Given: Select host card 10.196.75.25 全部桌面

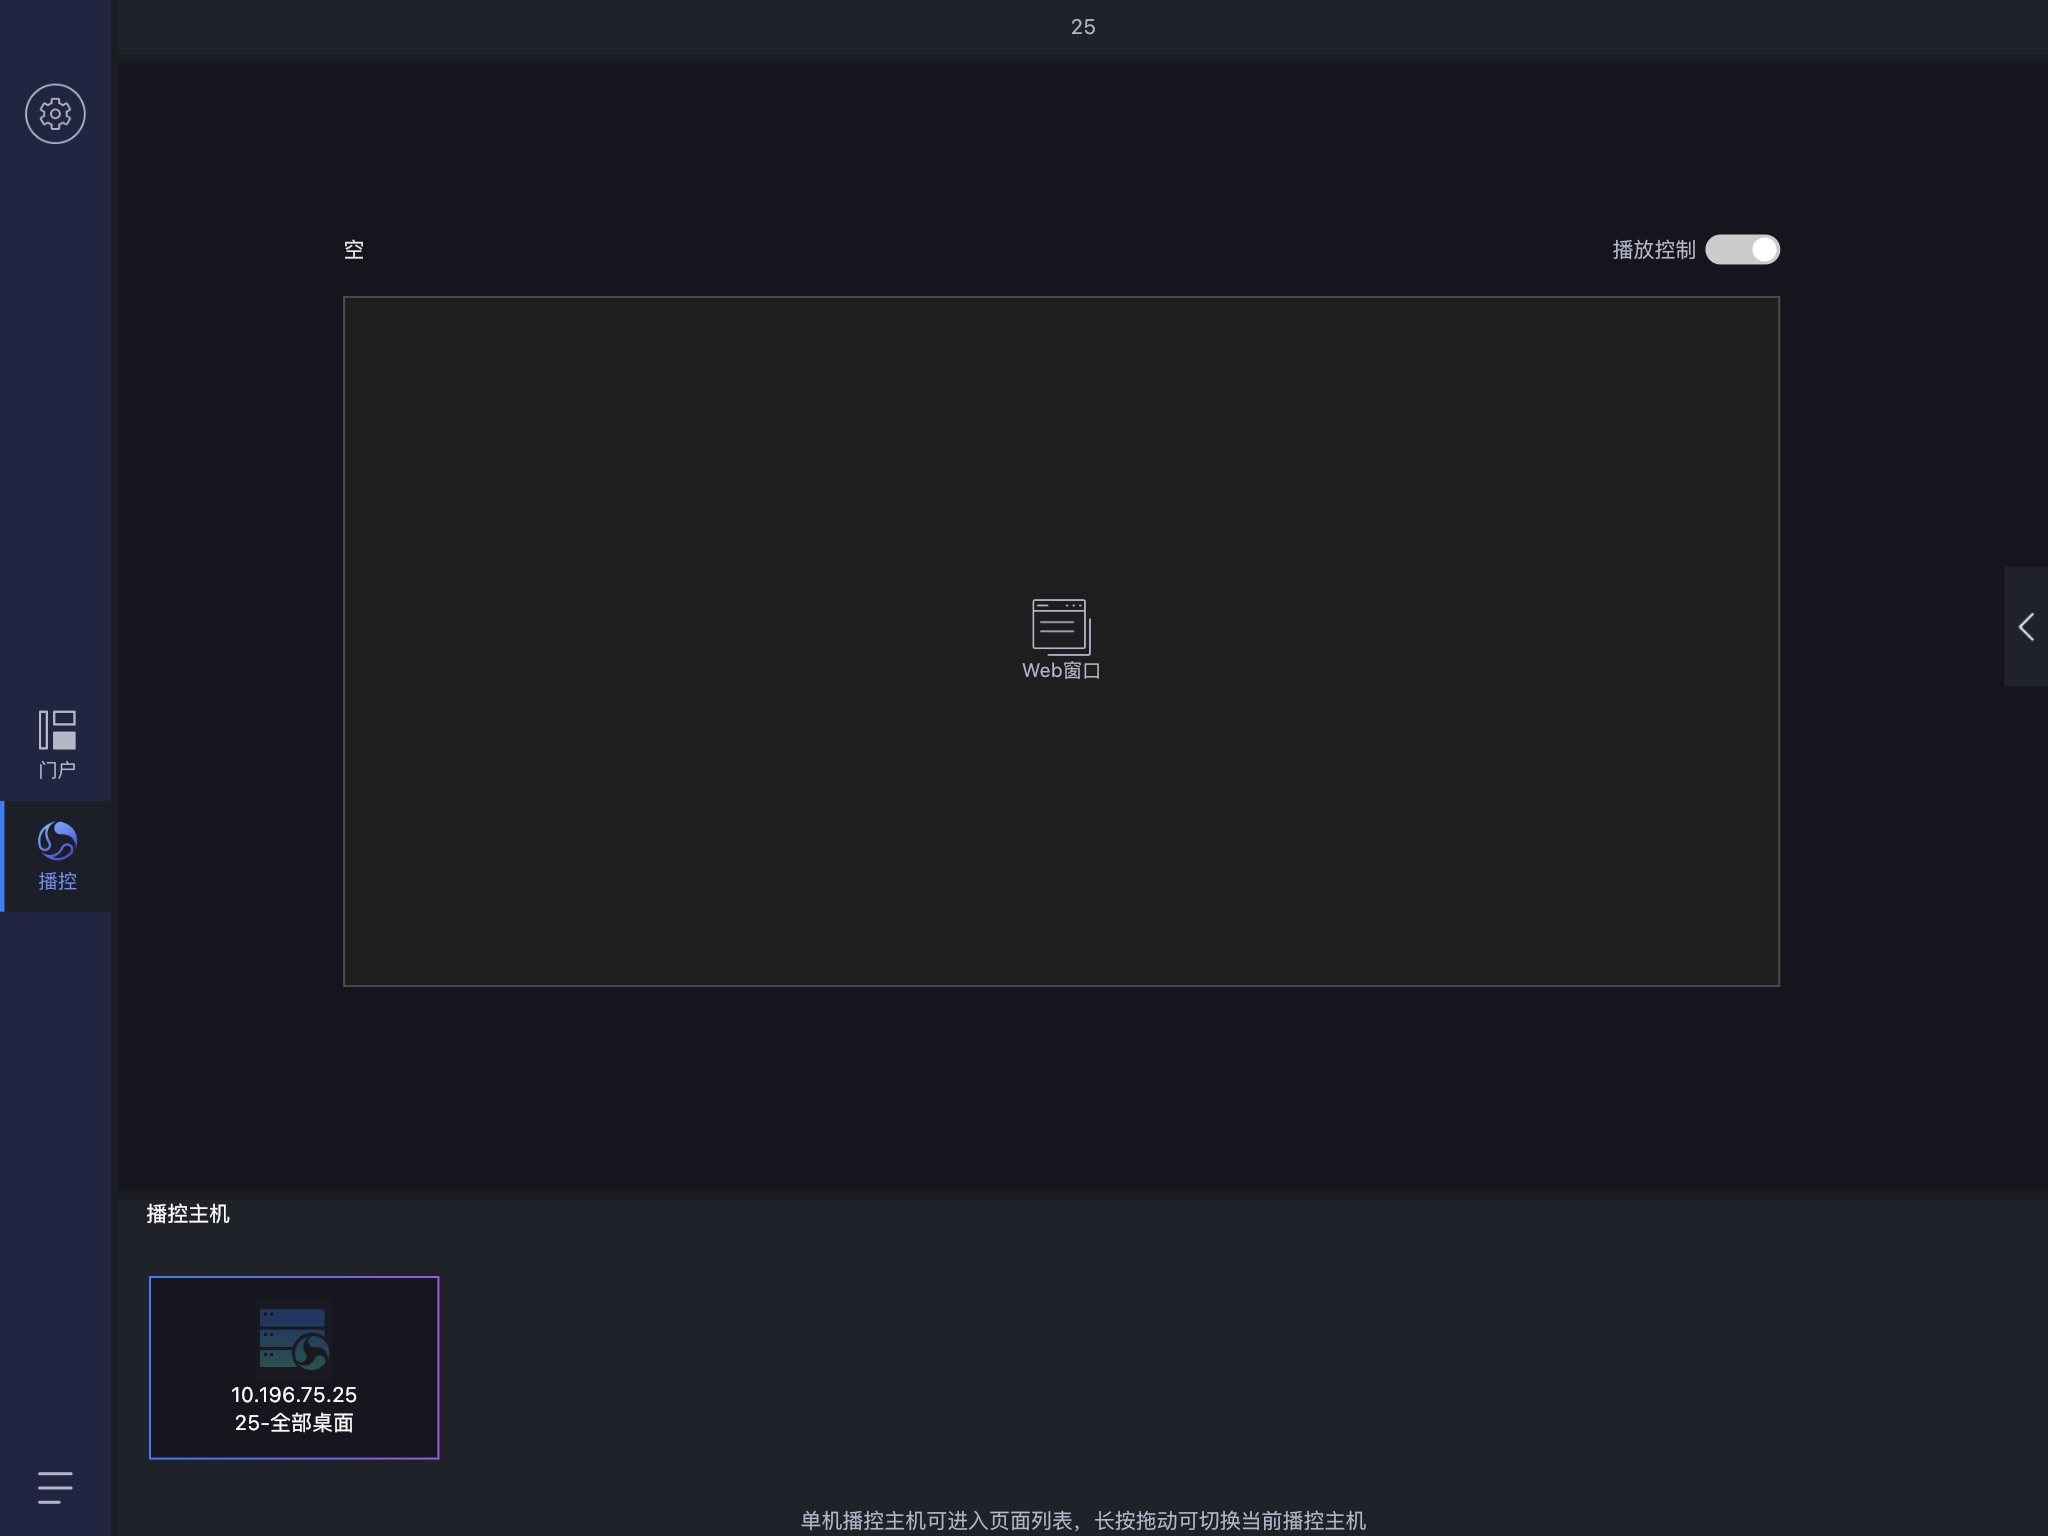Looking at the screenshot, I should click(294, 1367).
